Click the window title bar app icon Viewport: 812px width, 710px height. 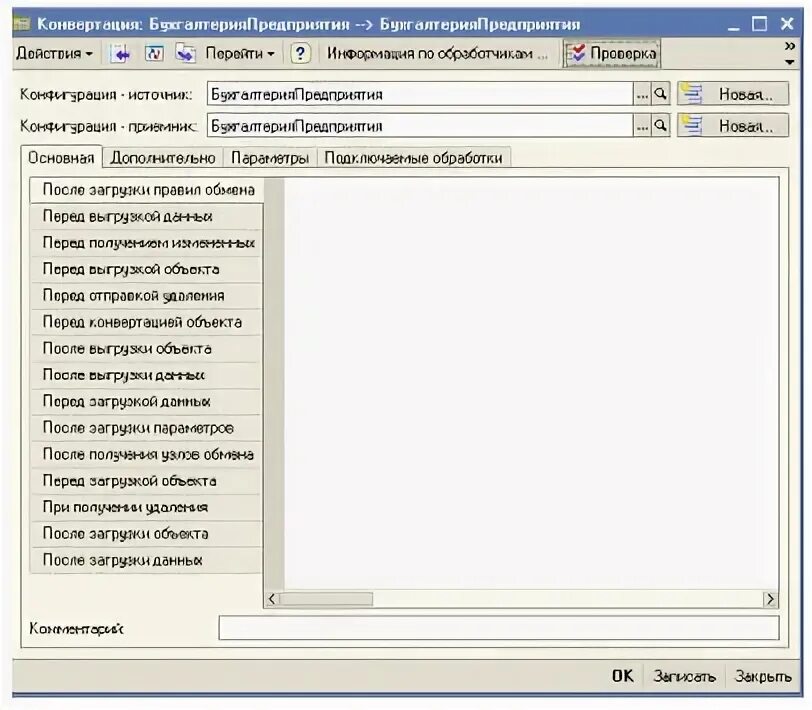[22, 24]
